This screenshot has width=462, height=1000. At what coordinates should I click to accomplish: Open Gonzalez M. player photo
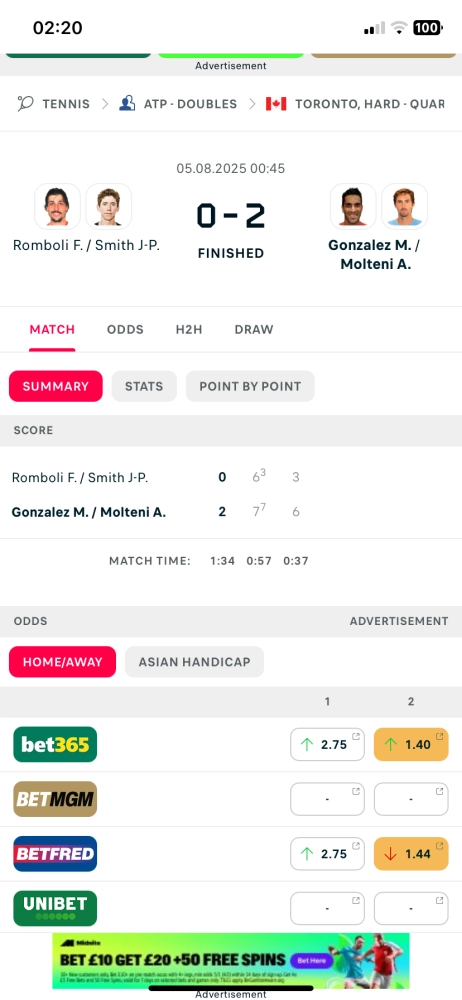(x=353, y=206)
